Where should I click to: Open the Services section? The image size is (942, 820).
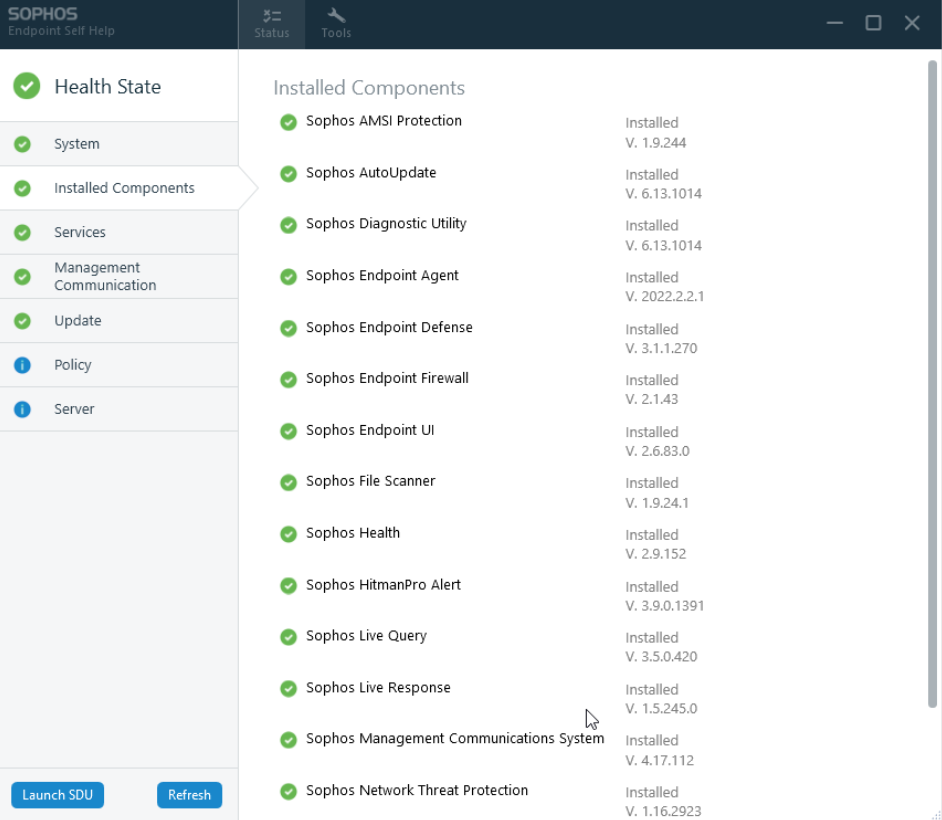(80, 232)
